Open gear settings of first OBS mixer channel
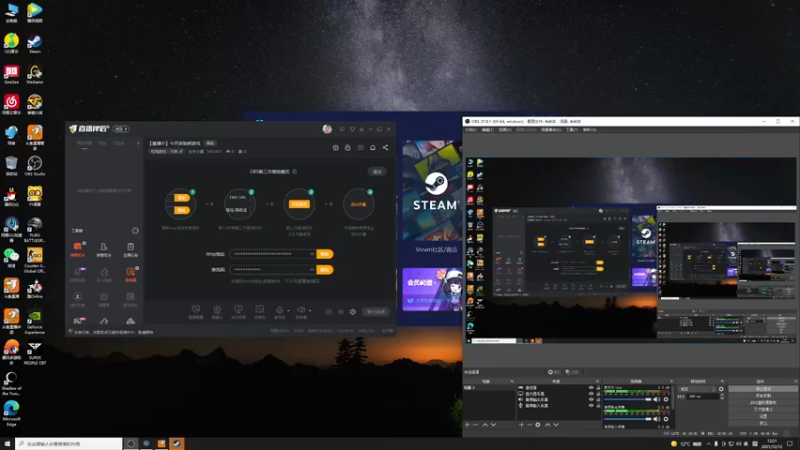Screen dimensions: 800x450 pos(666,399)
